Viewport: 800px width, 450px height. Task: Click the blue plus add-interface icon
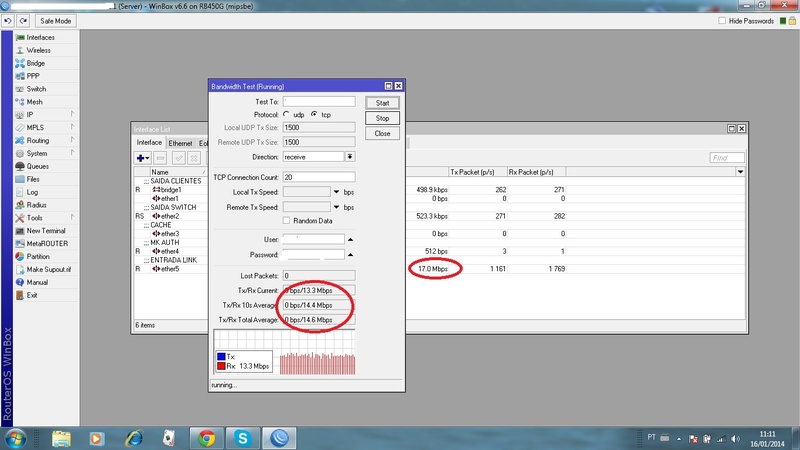click(x=140, y=158)
